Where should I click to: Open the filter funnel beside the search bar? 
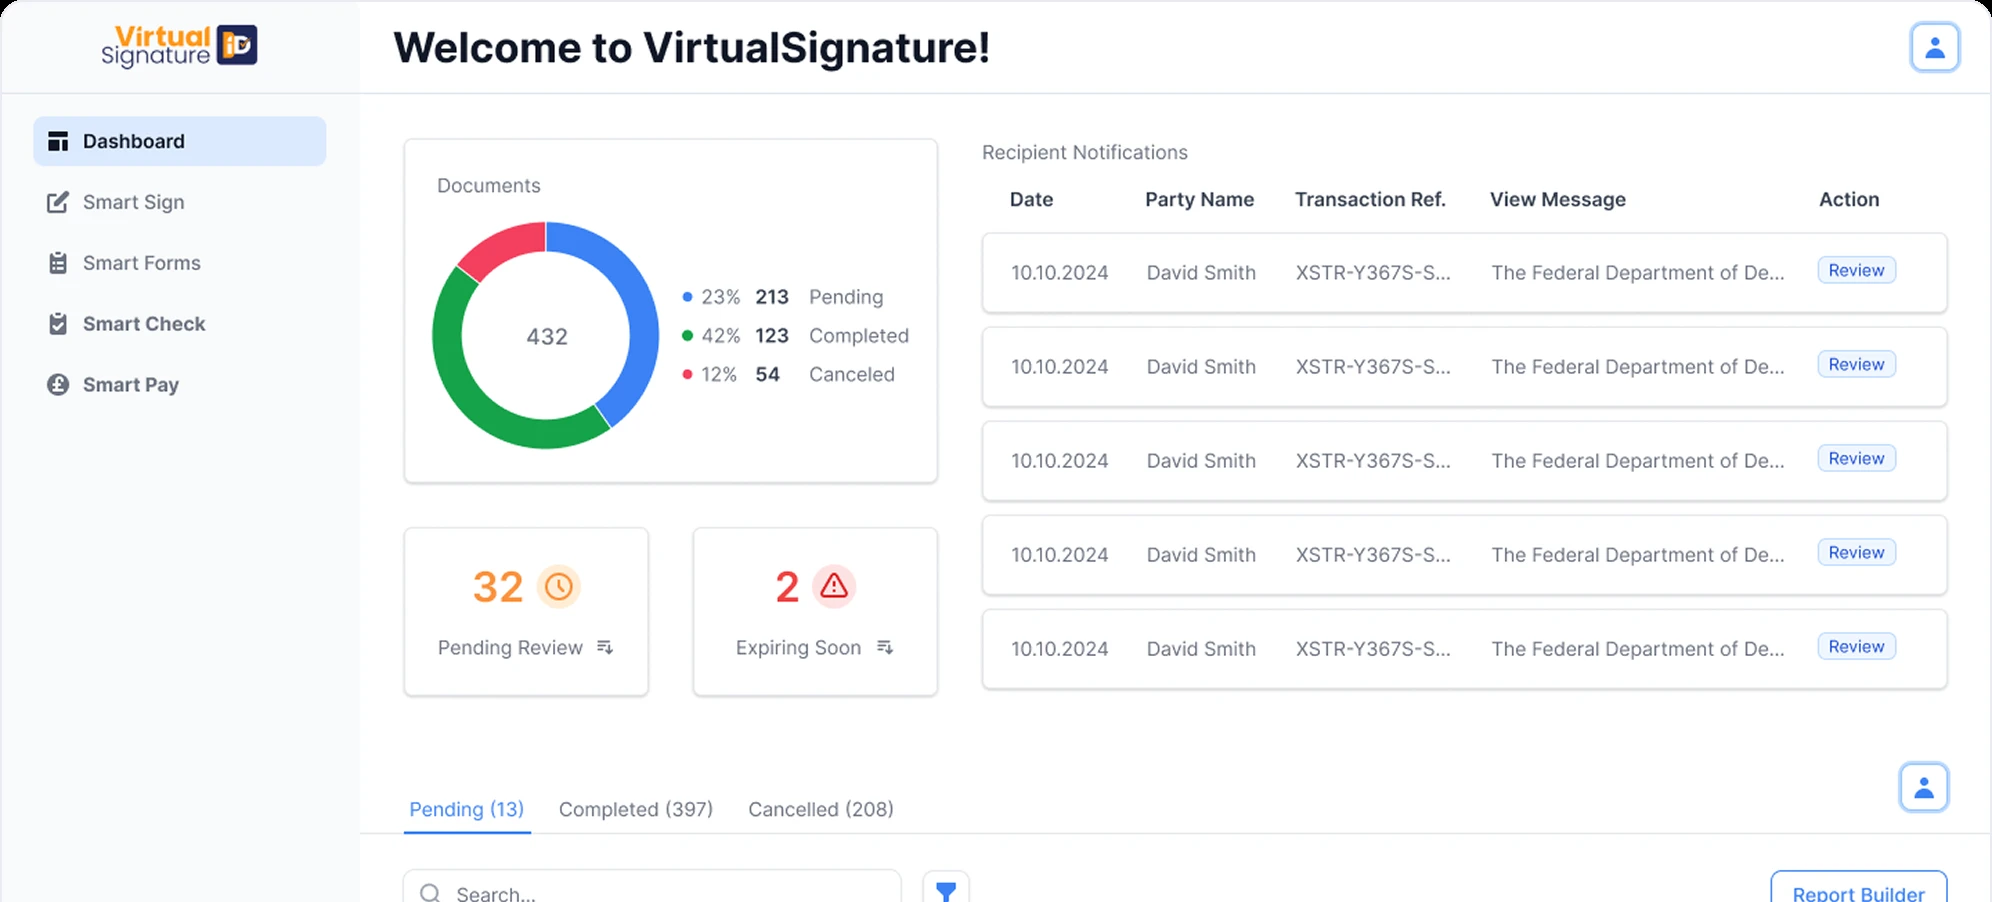pyautogui.click(x=946, y=889)
